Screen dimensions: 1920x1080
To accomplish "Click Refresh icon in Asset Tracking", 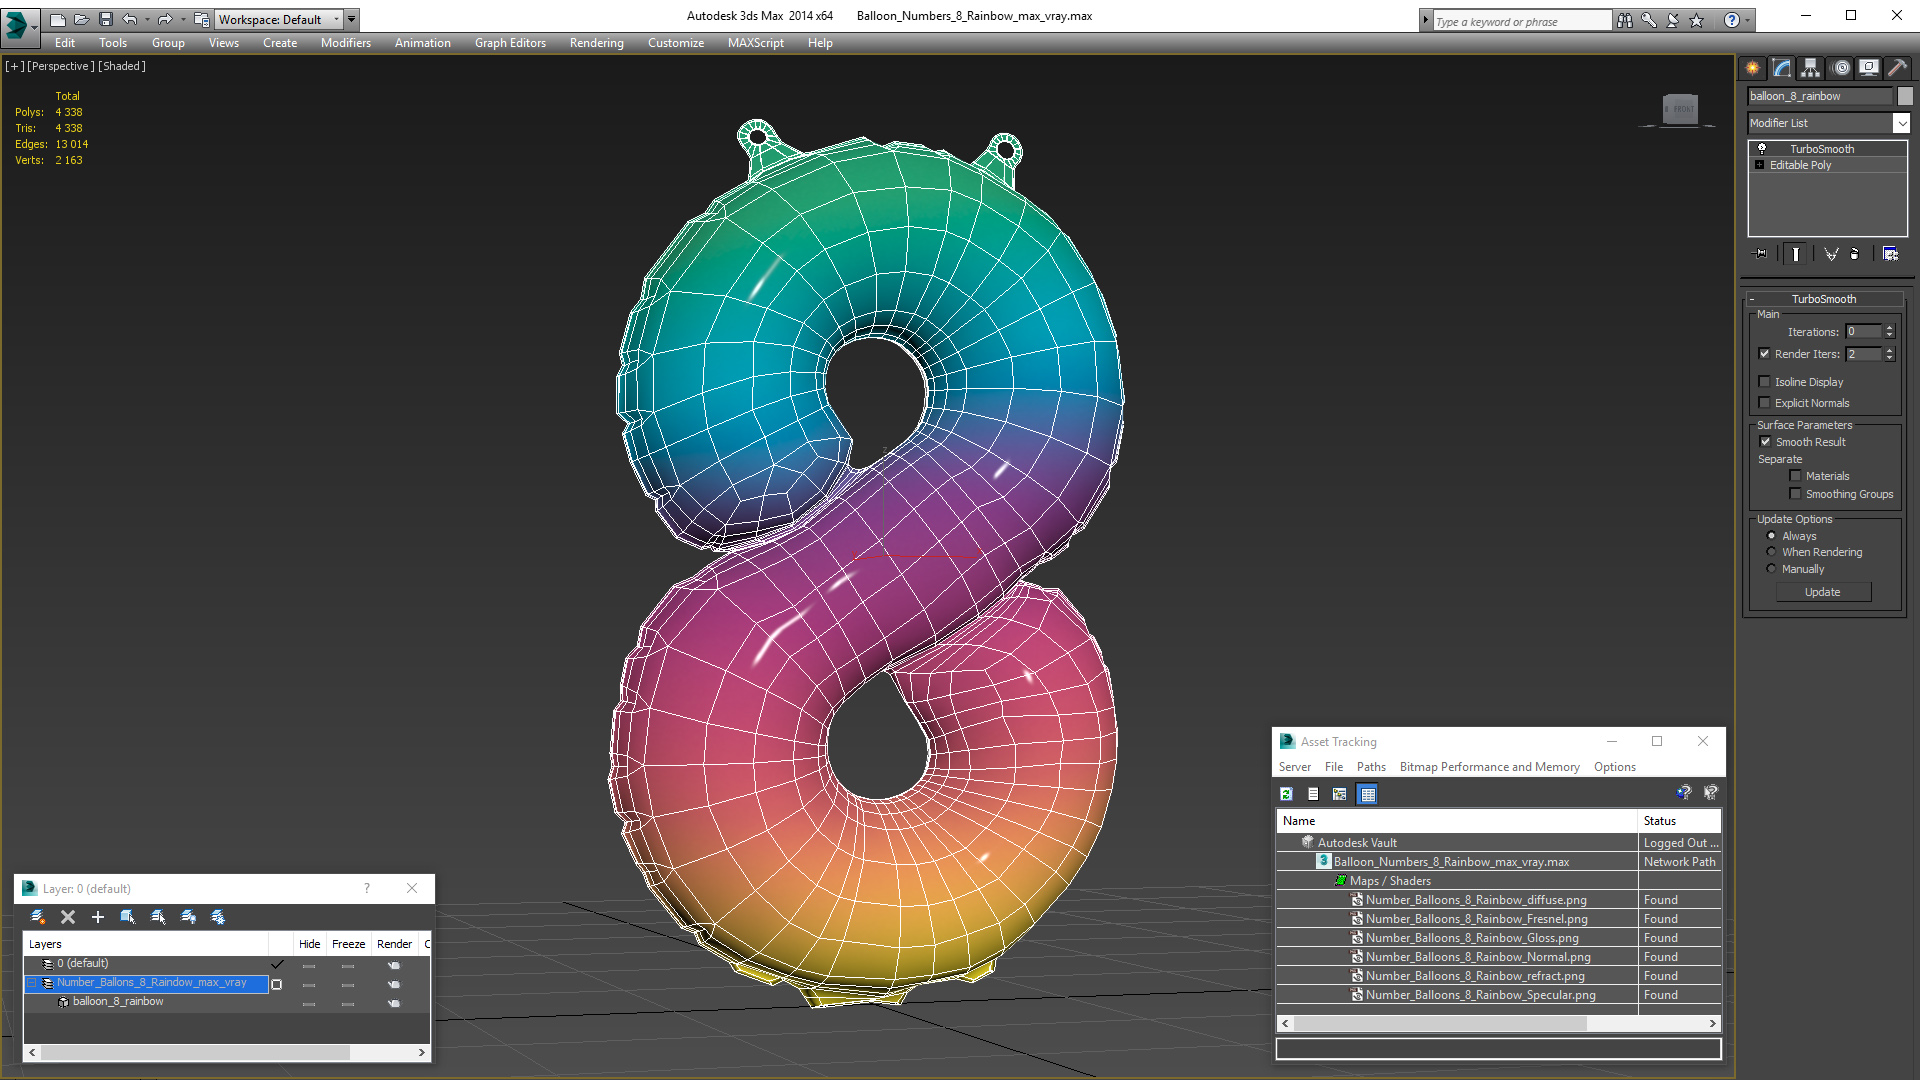I will click(1287, 794).
